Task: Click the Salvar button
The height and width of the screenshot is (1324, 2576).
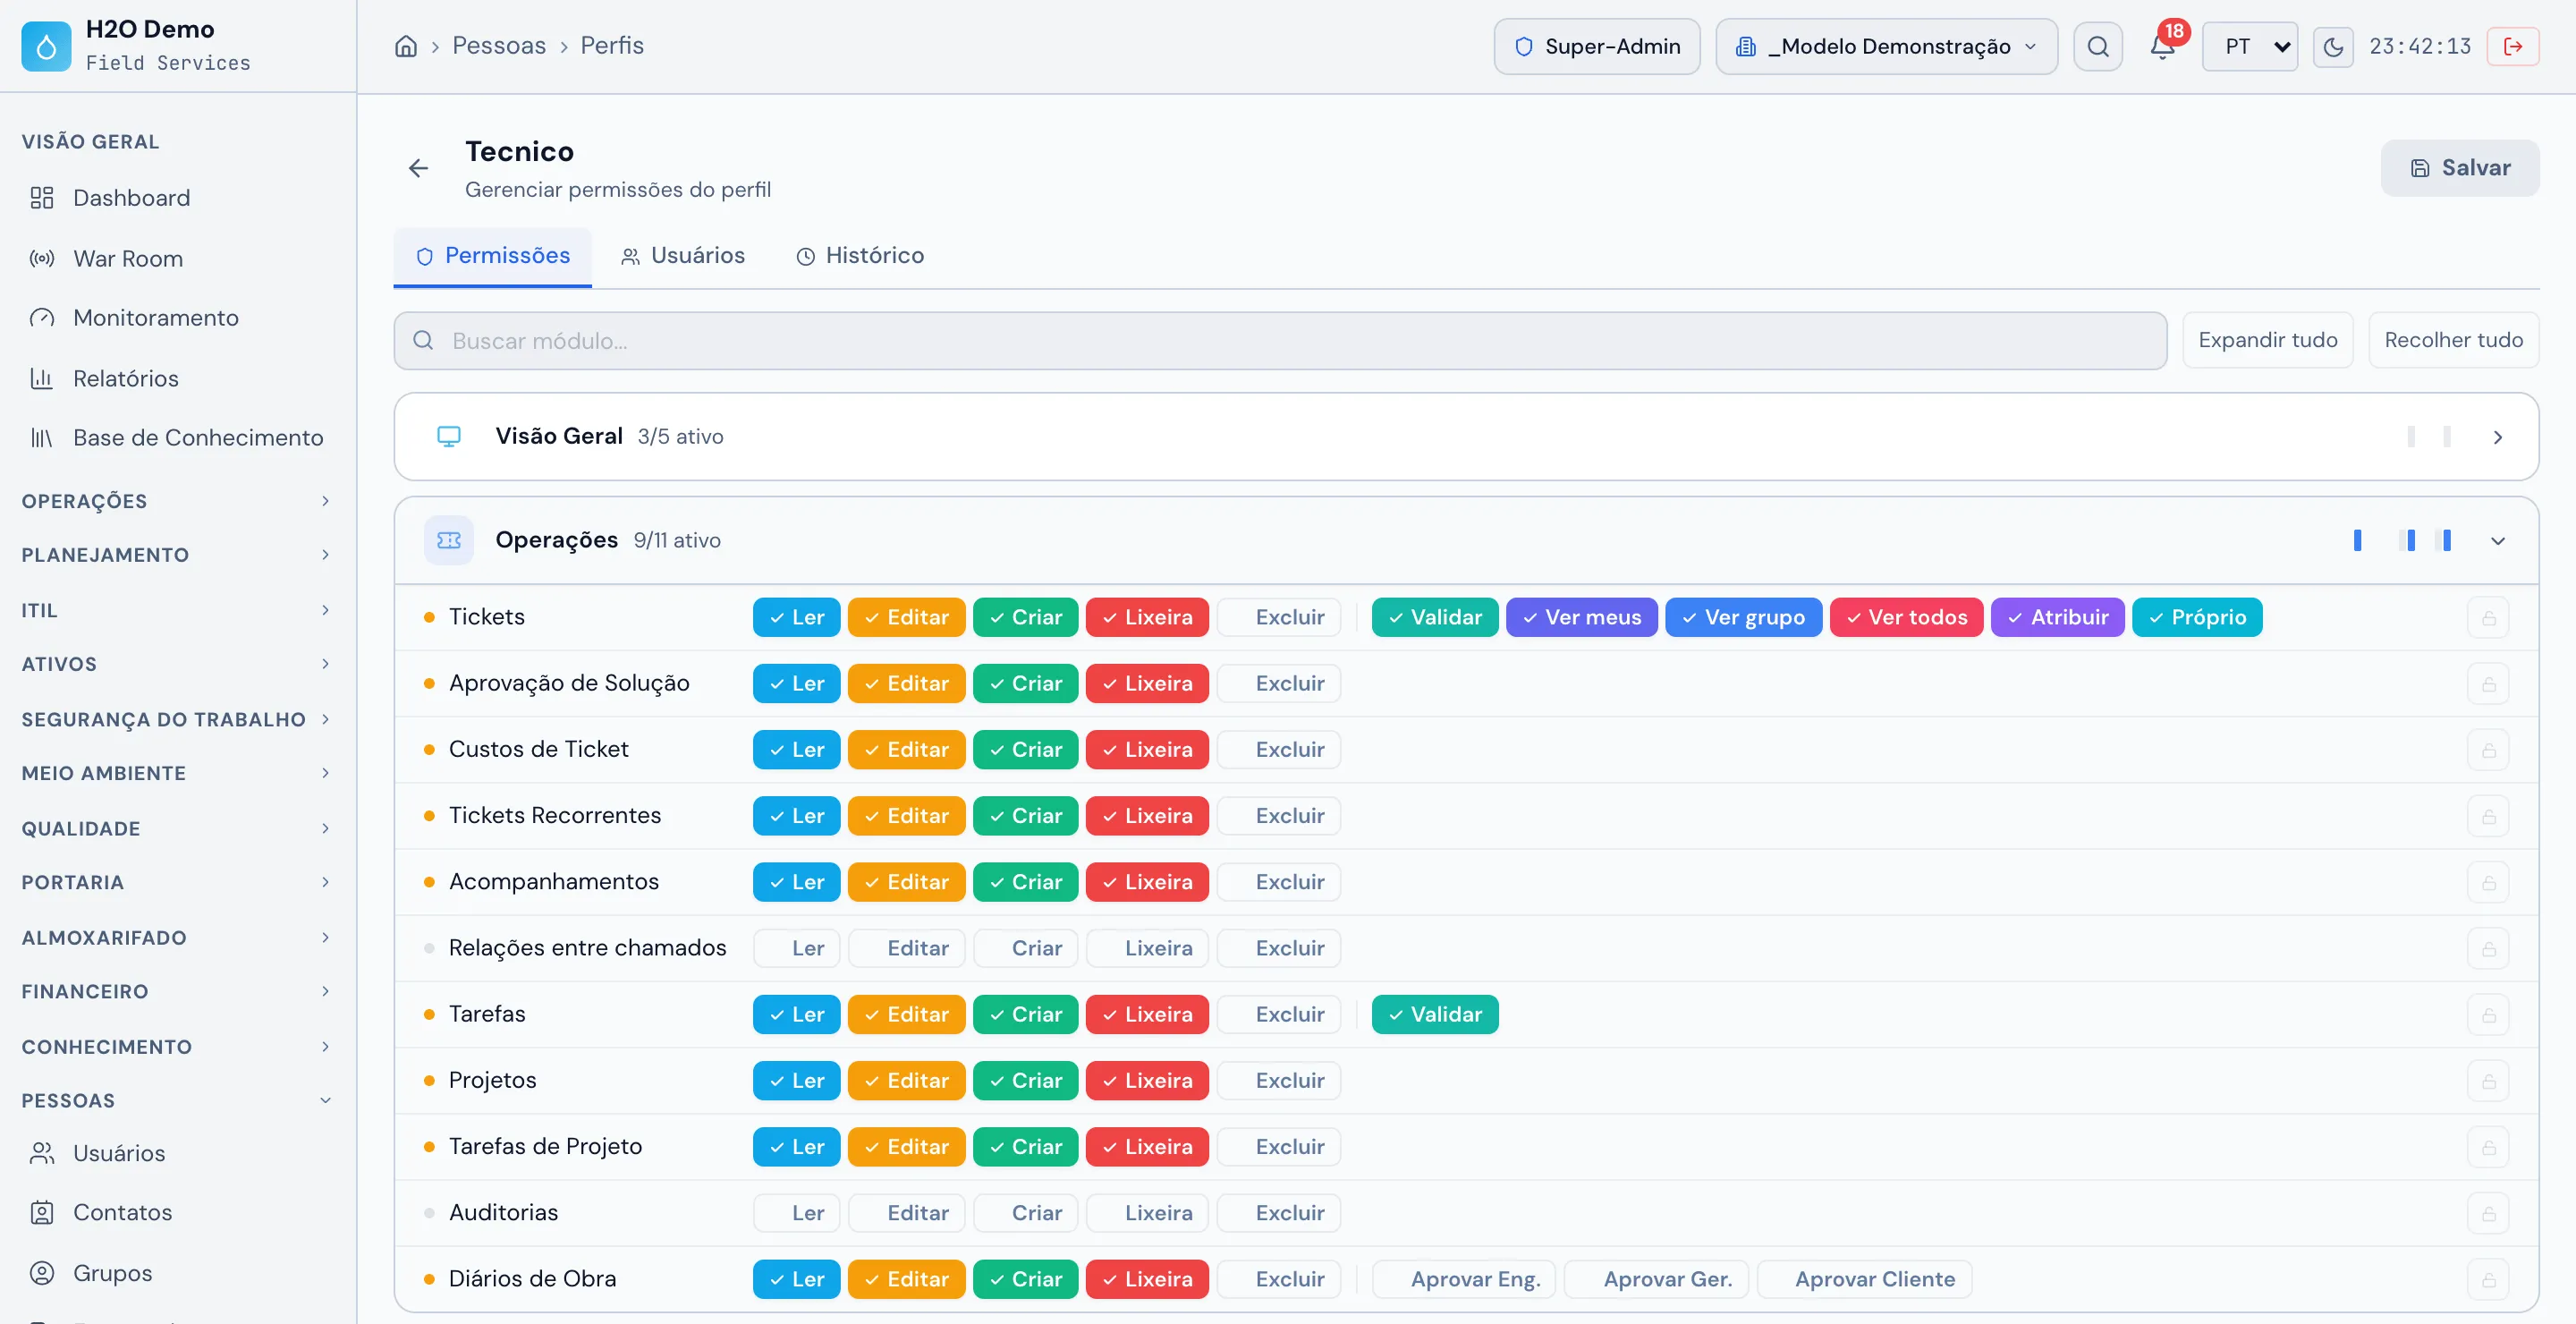Action: pos(2459,168)
